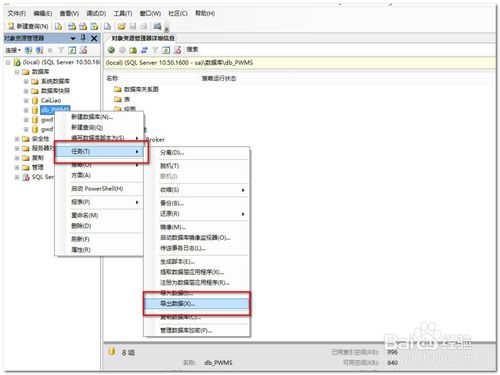Viewport: 500px width, 375px height.
Task: Open the 工具(T) menu
Action: coord(123,13)
